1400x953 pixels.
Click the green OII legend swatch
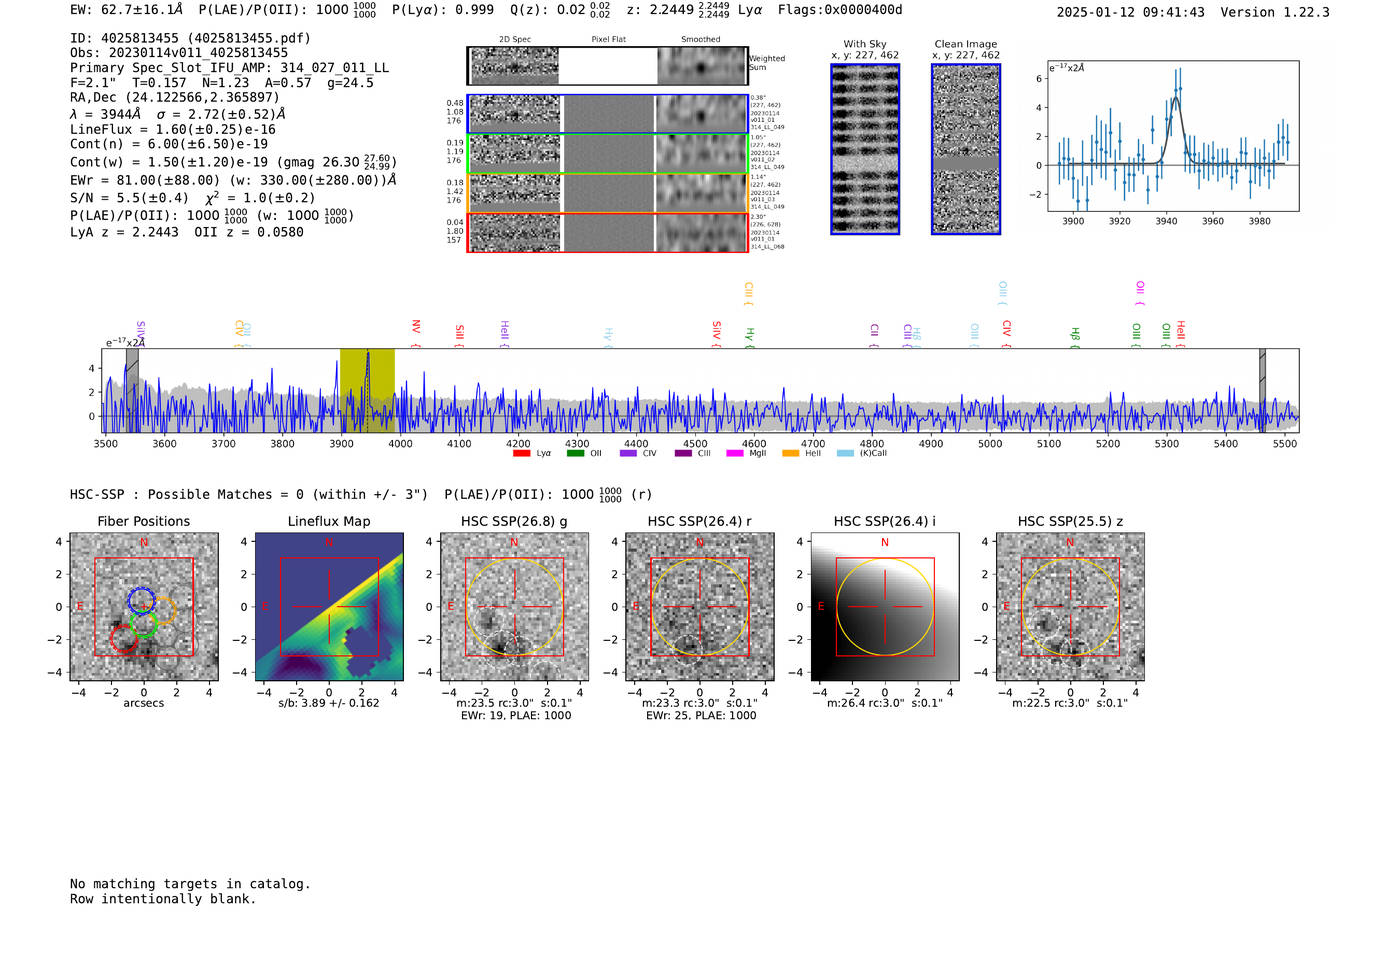pos(575,453)
